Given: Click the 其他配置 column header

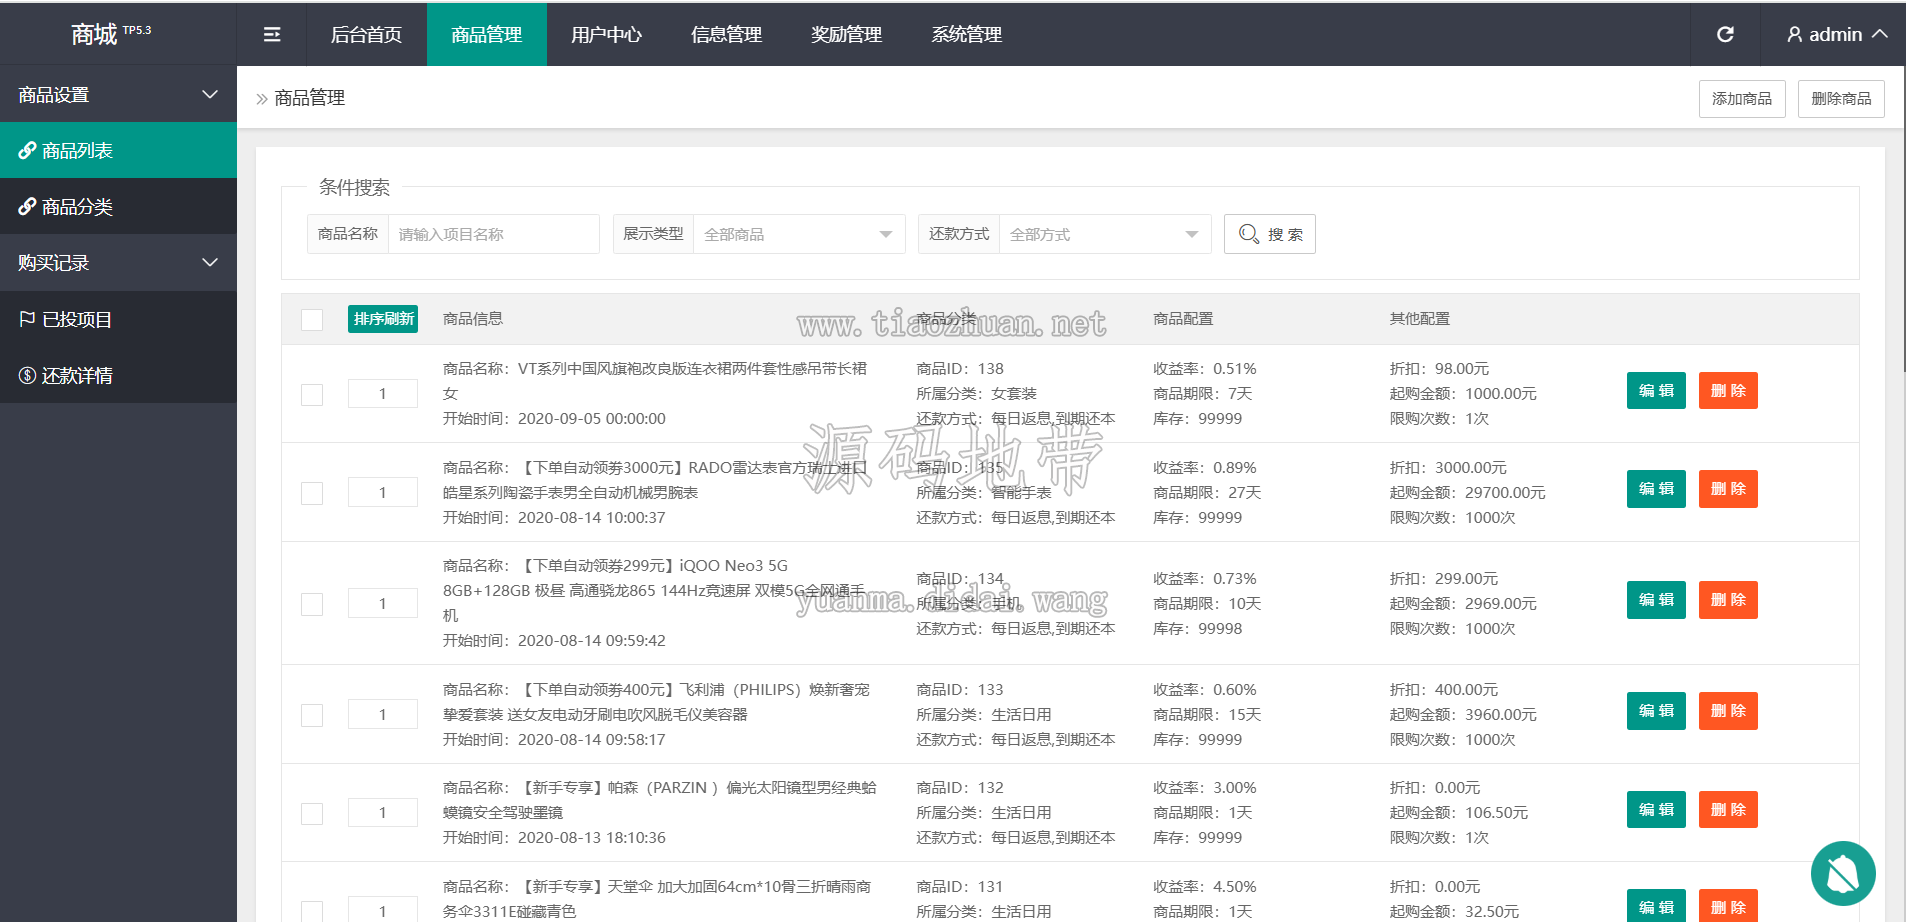Looking at the screenshot, I should (x=1419, y=319).
